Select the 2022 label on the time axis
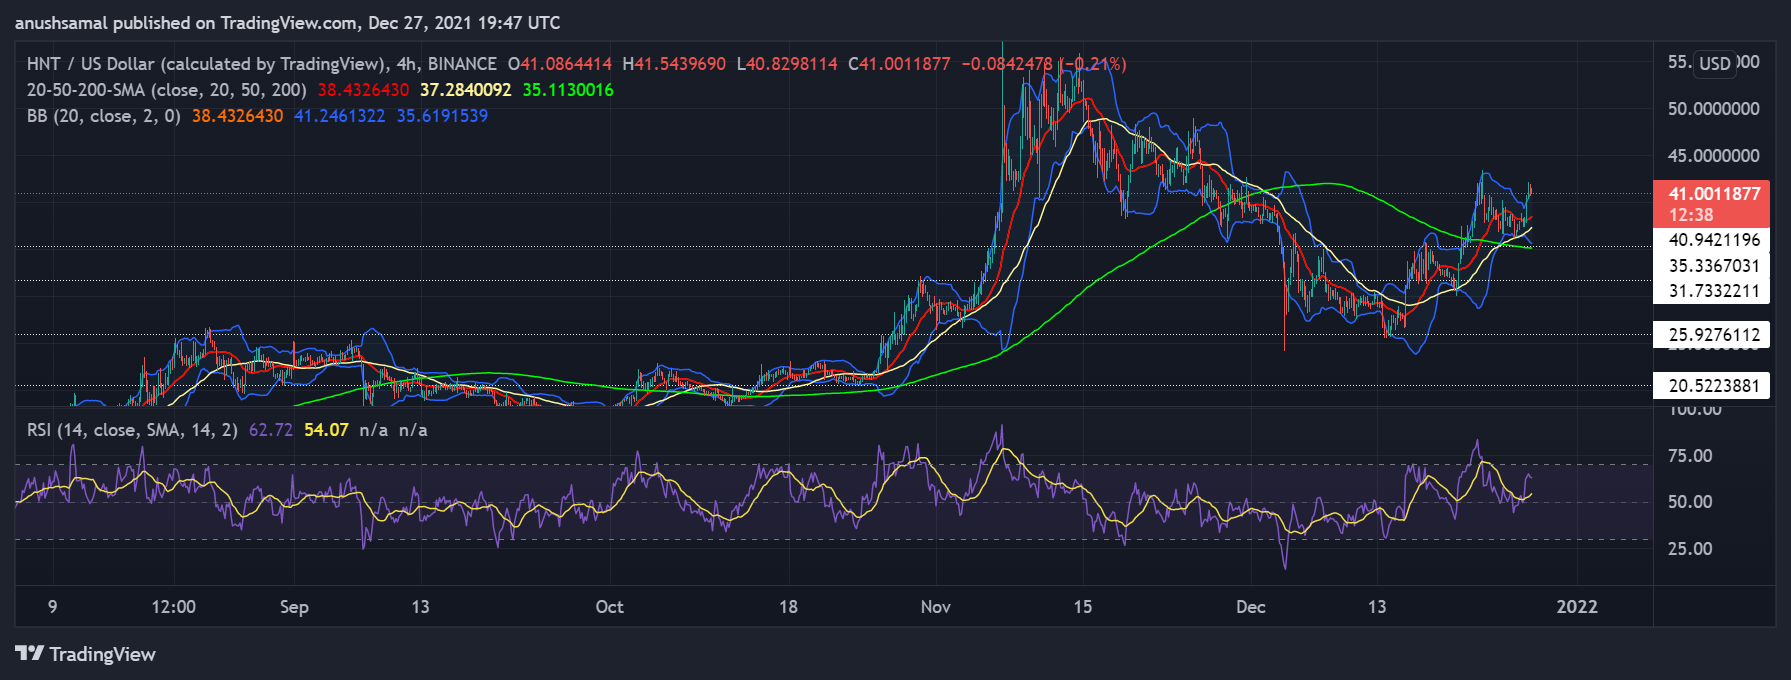 (x=1577, y=607)
